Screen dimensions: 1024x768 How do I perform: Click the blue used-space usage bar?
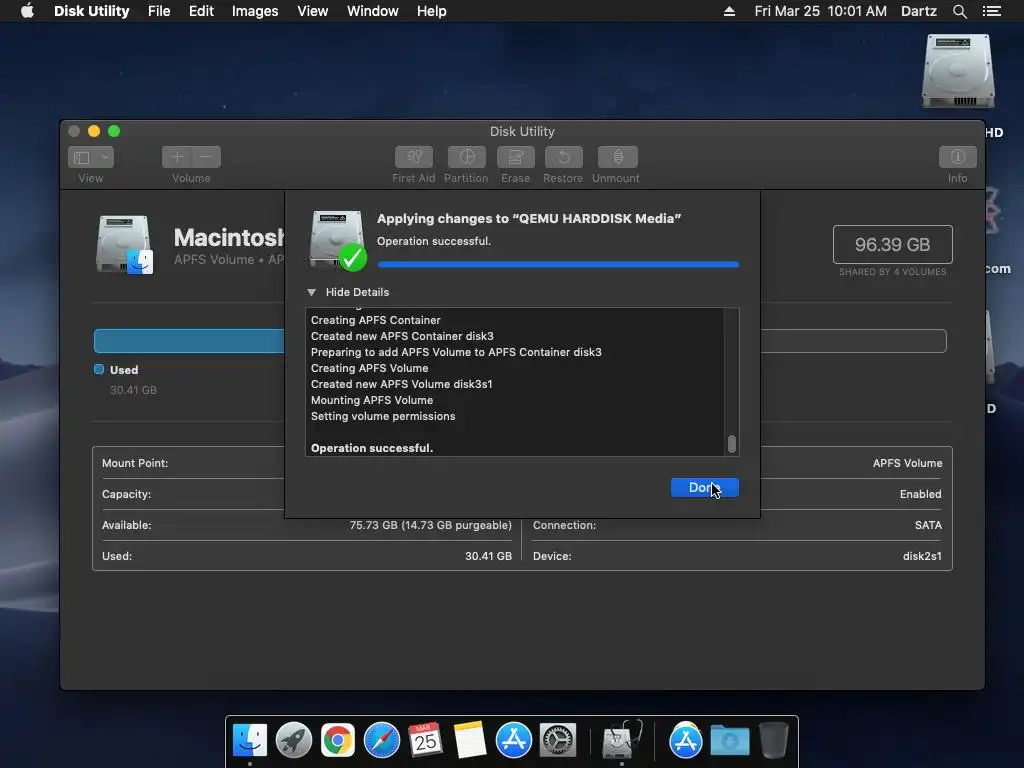tap(189, 341)
